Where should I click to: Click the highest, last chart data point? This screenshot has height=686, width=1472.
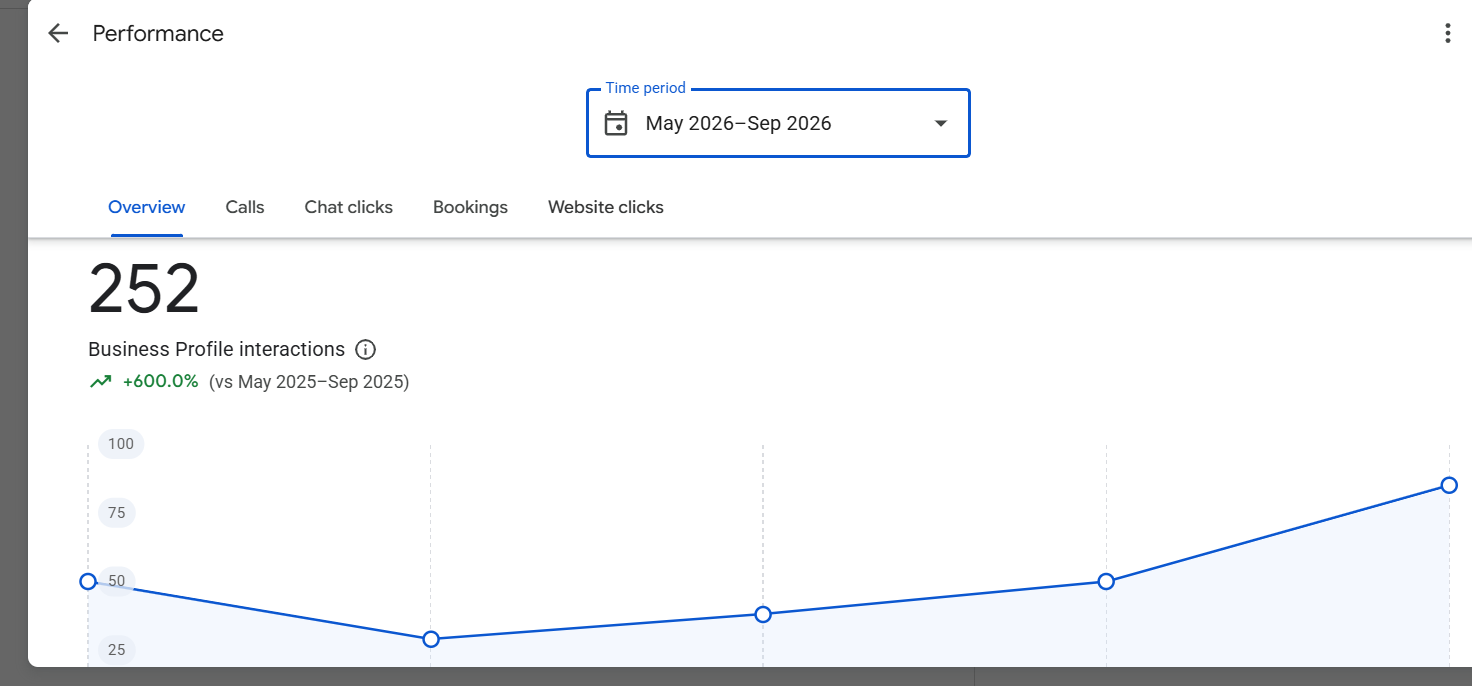point(1449,485)
